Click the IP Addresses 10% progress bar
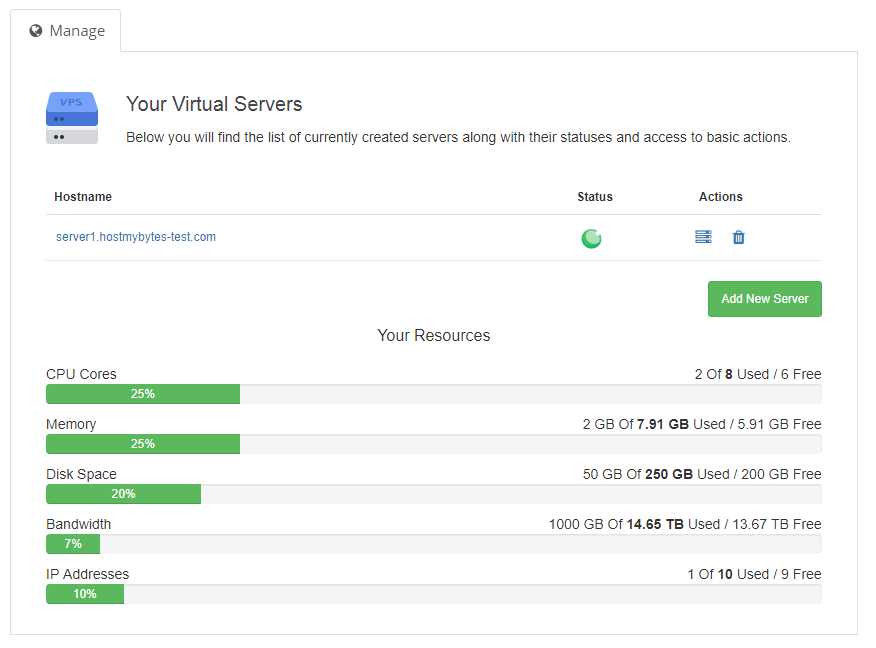876x648 pixels. pos(85,594)
